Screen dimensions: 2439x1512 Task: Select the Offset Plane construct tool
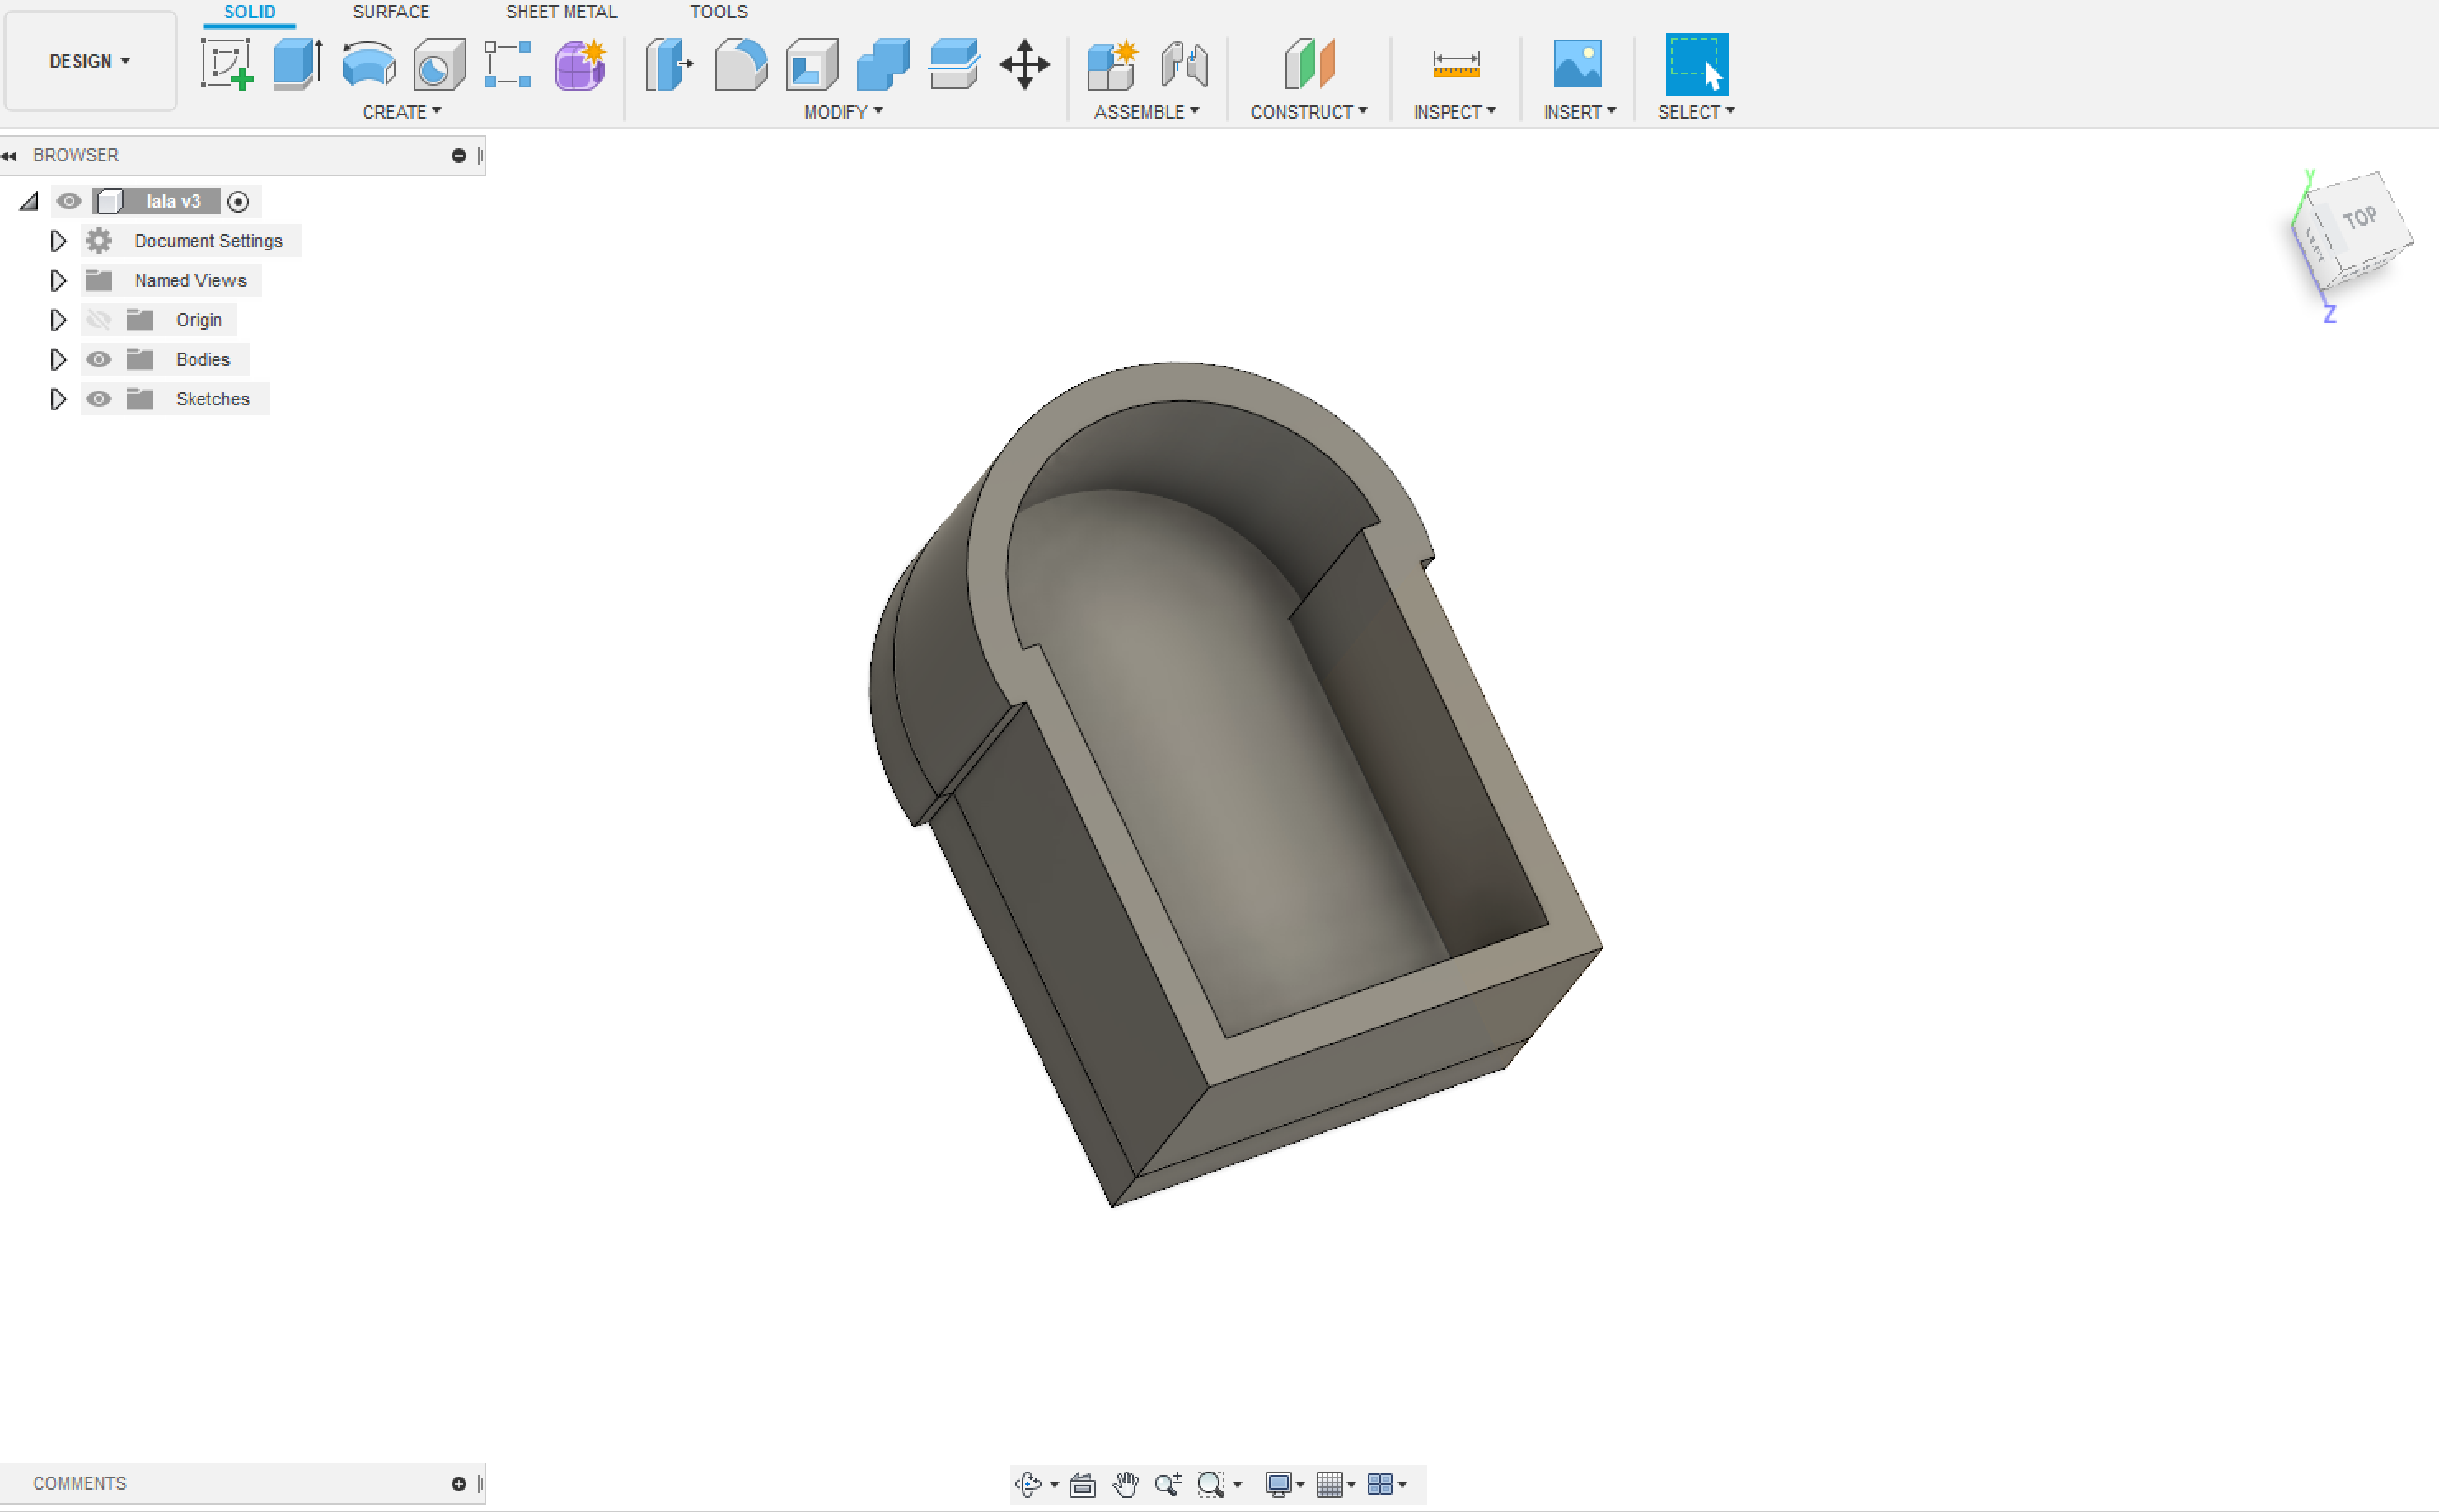tap(1309, 64)
